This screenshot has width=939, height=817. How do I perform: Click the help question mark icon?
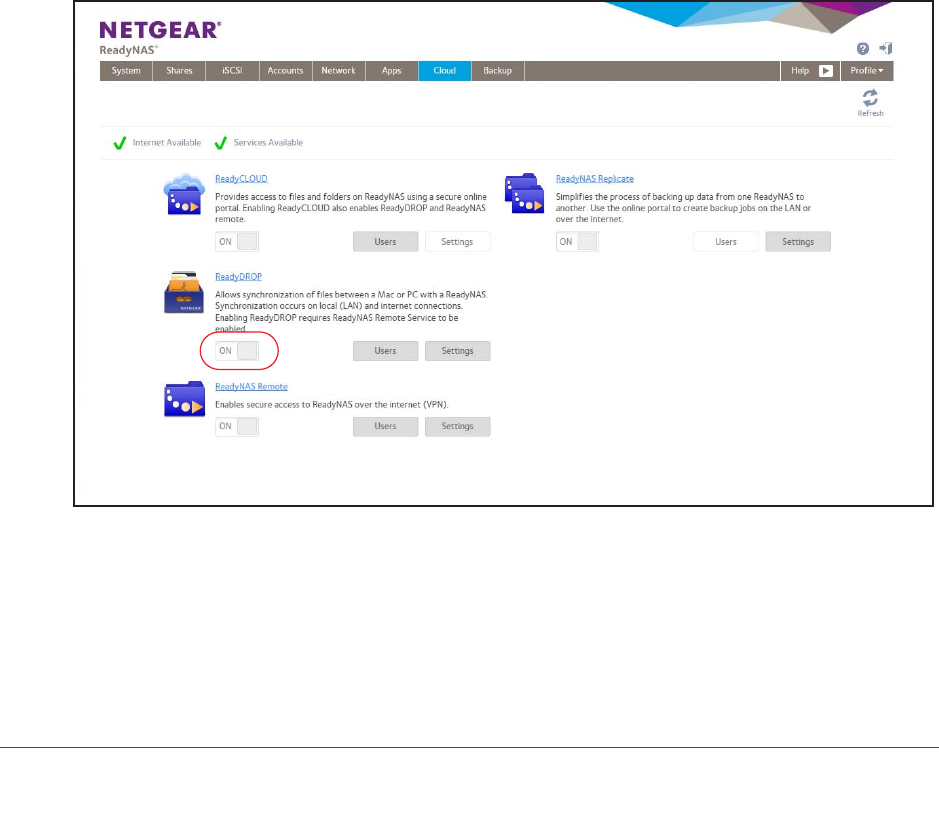coord(862,49)
